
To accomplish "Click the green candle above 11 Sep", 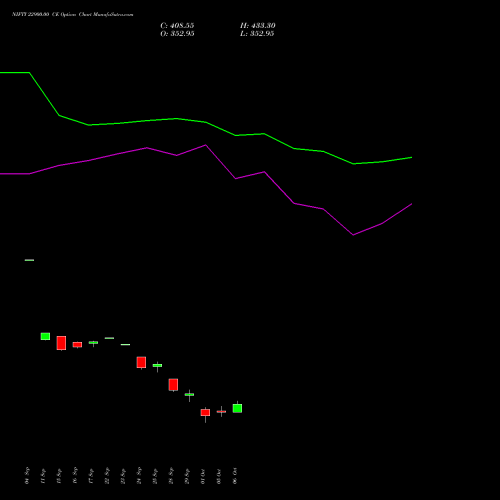I will [x=45, y=336].
